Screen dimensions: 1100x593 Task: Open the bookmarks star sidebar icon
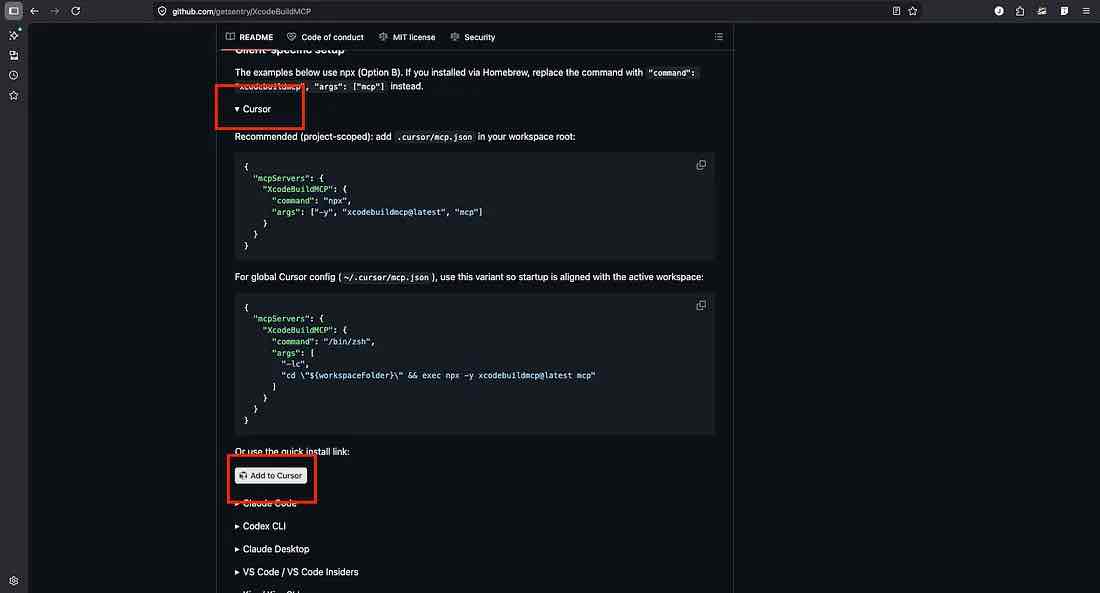13,95
